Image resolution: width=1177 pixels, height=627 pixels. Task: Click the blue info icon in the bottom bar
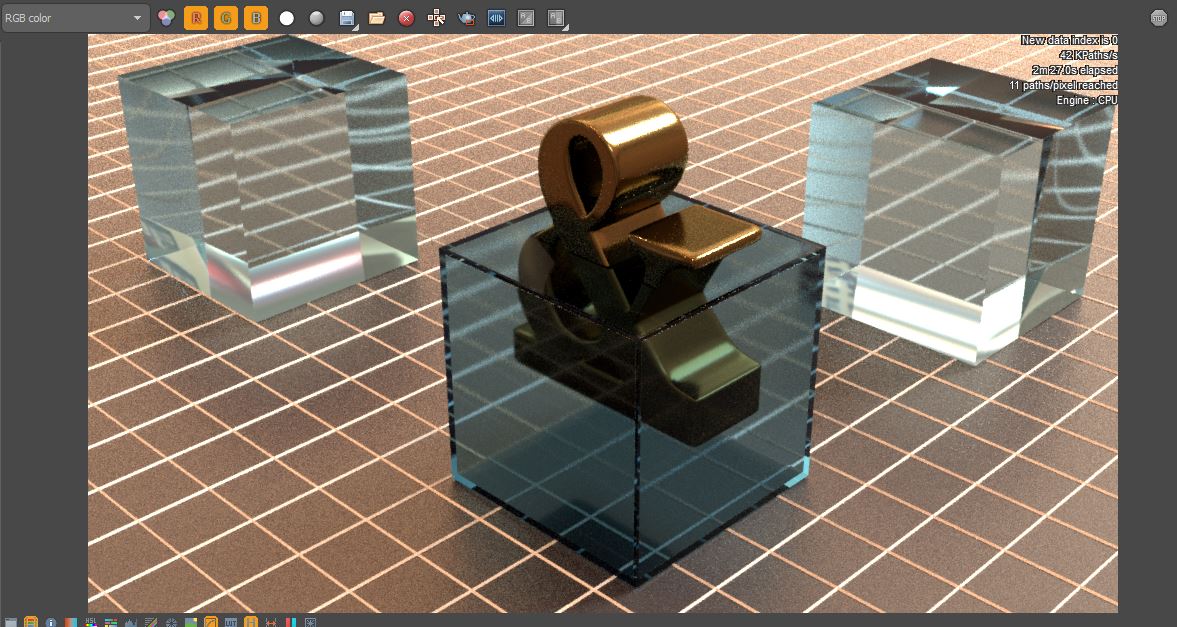click(51, 622)
